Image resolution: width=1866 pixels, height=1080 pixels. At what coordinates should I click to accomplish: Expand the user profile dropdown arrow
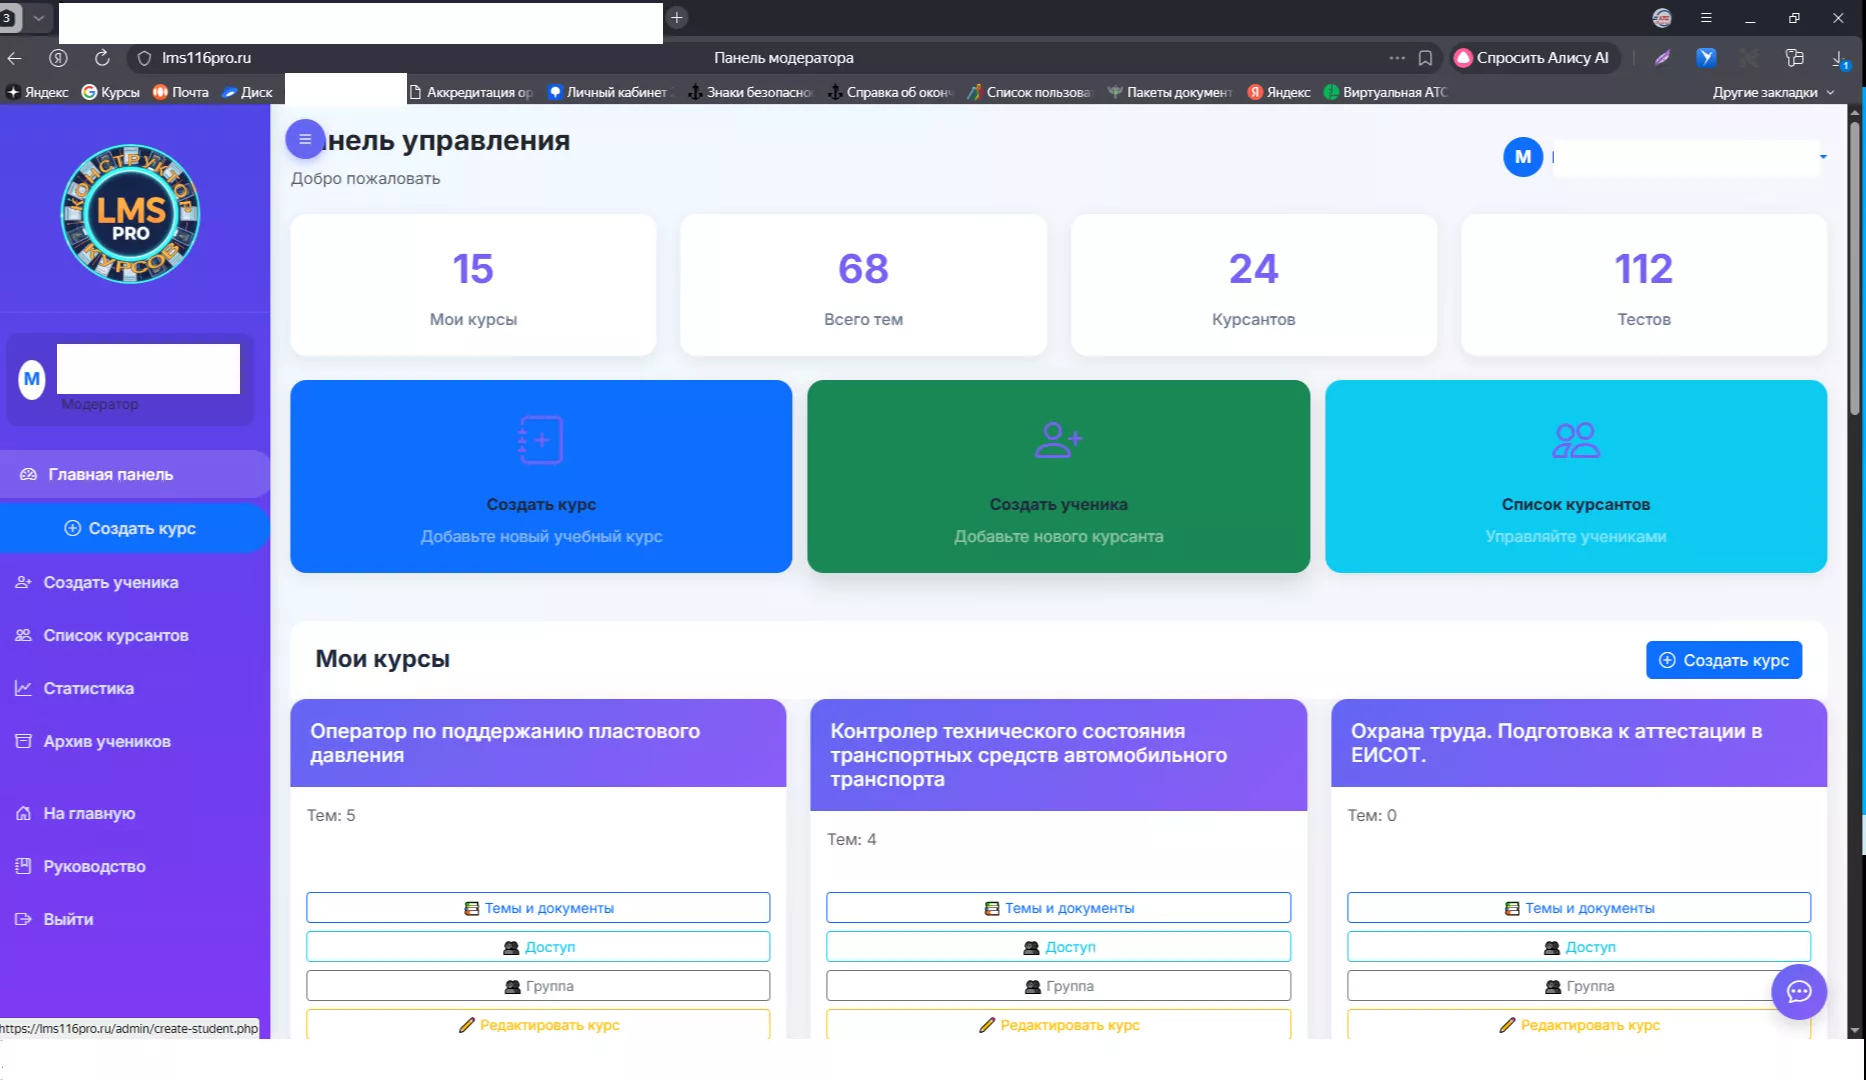coord(1823,157)
